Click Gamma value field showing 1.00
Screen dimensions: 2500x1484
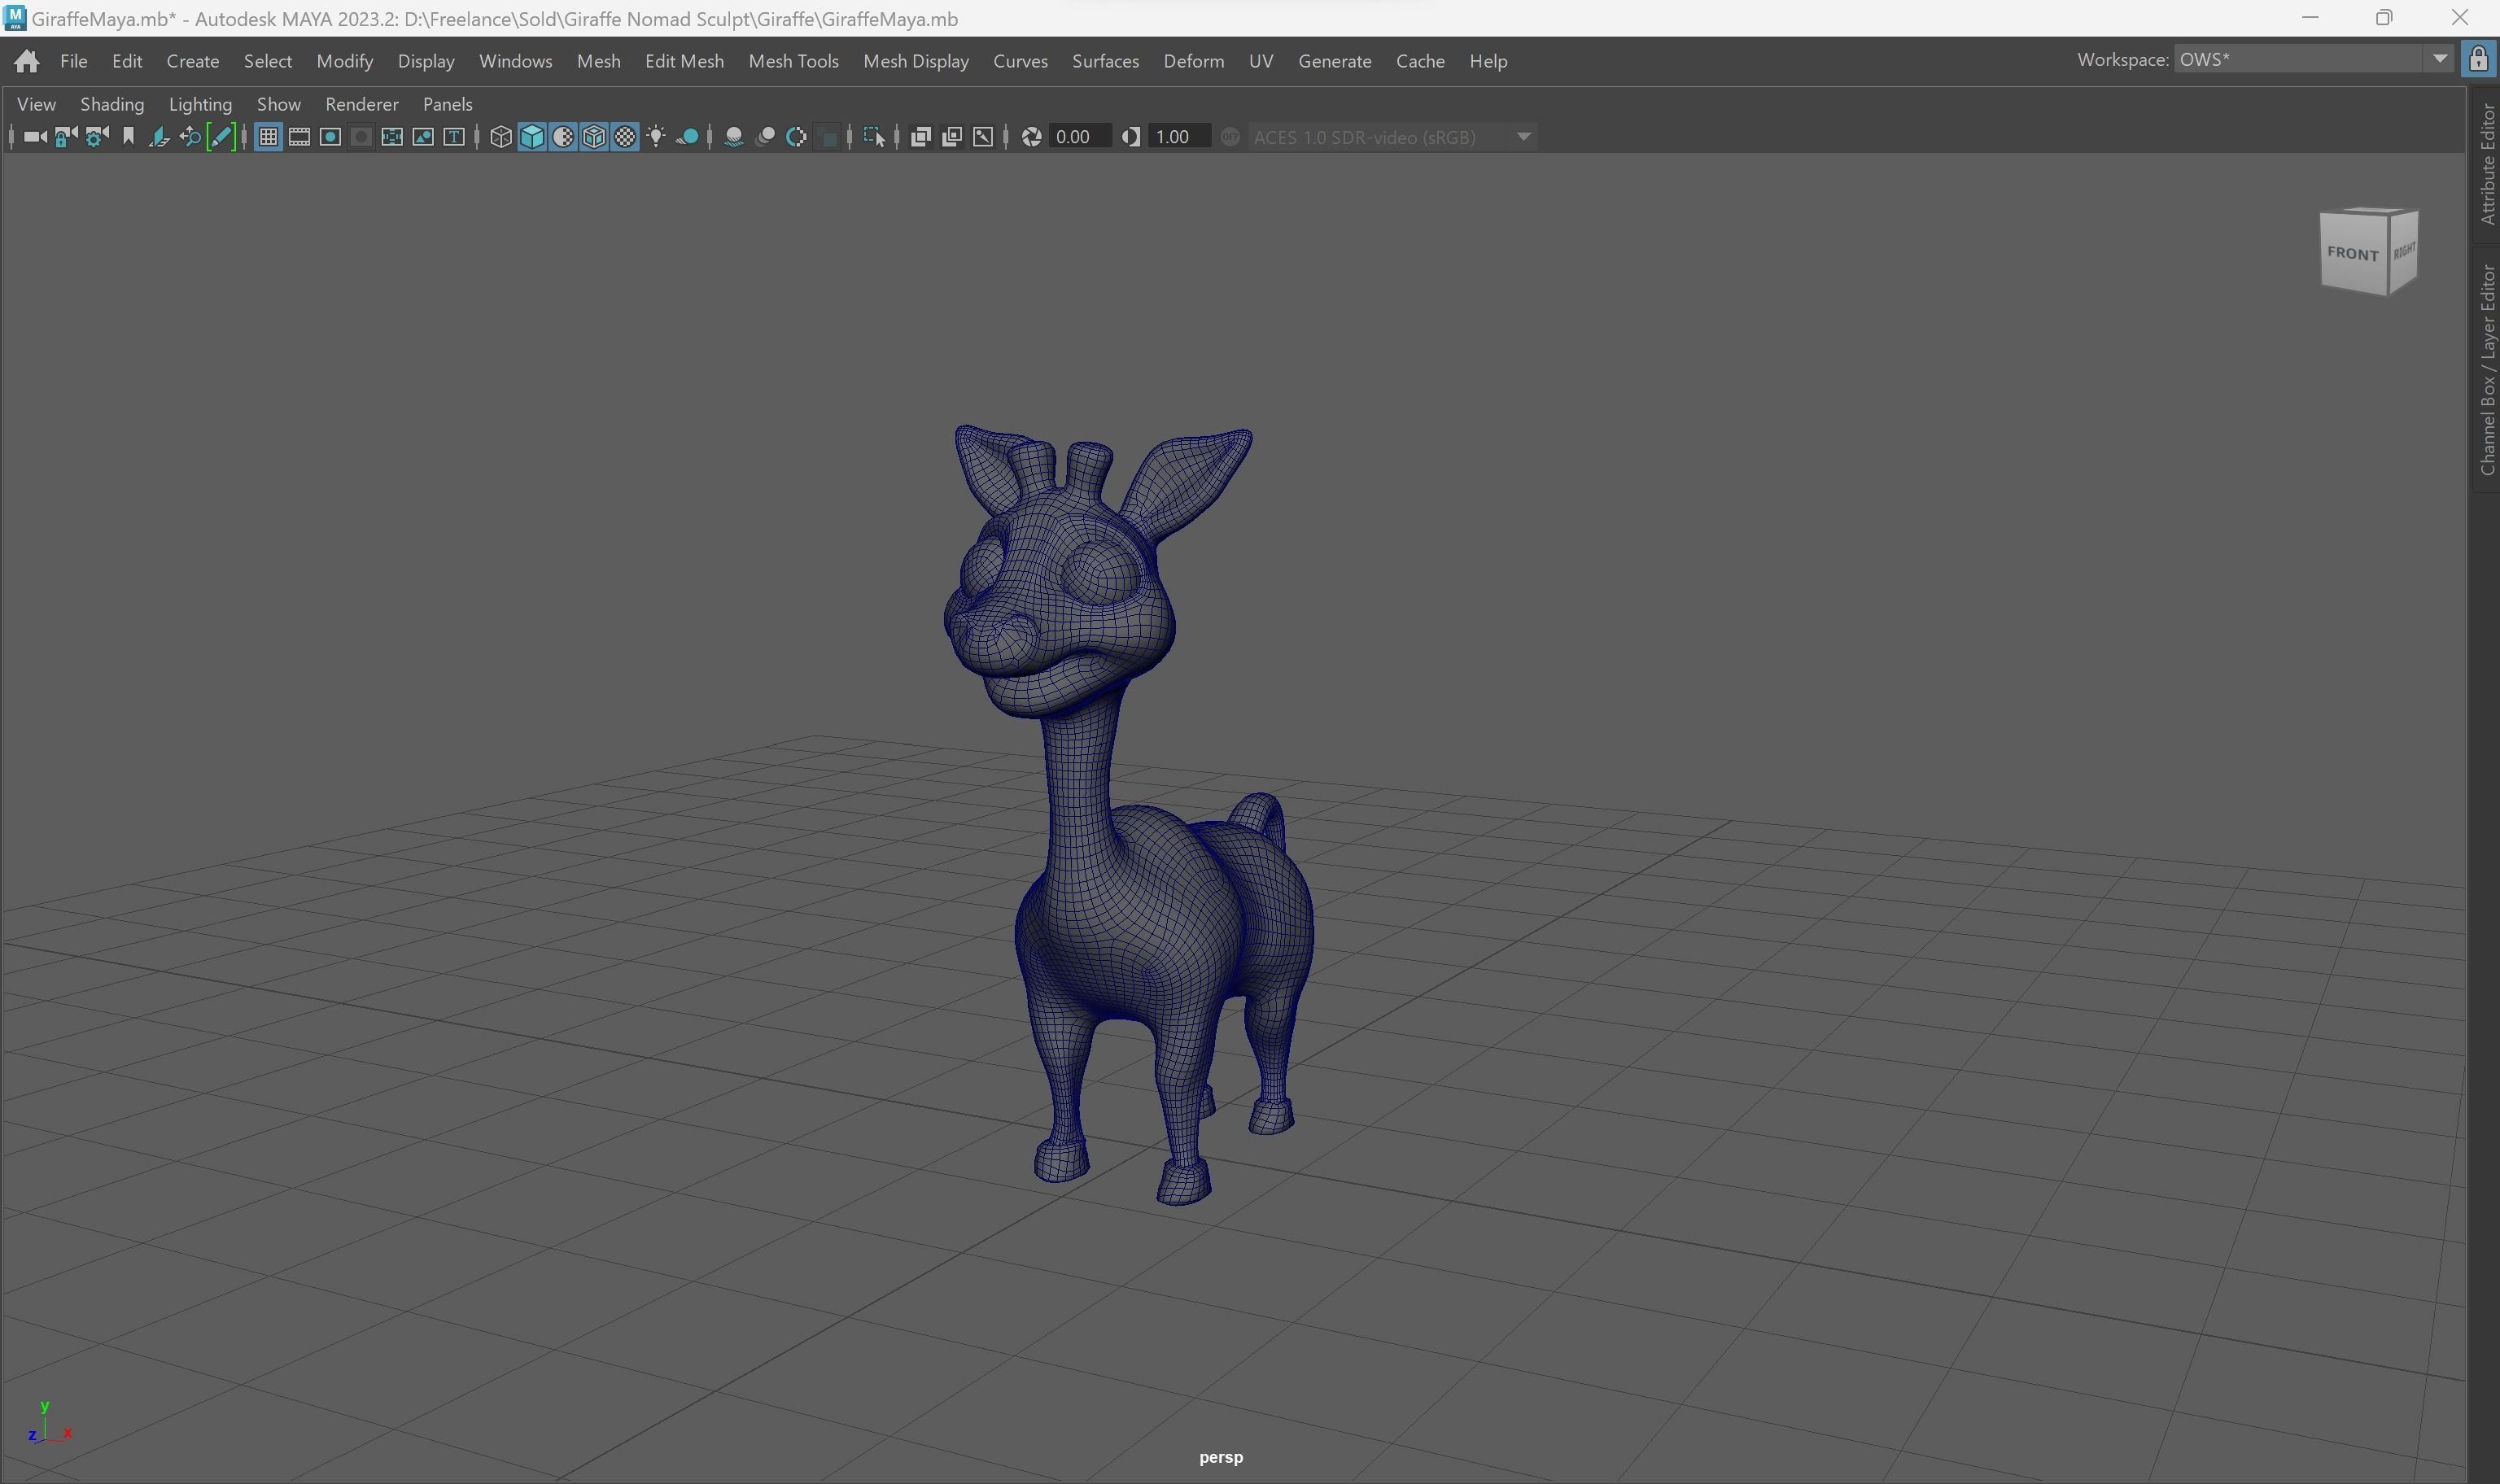(x=1180, y=137)
